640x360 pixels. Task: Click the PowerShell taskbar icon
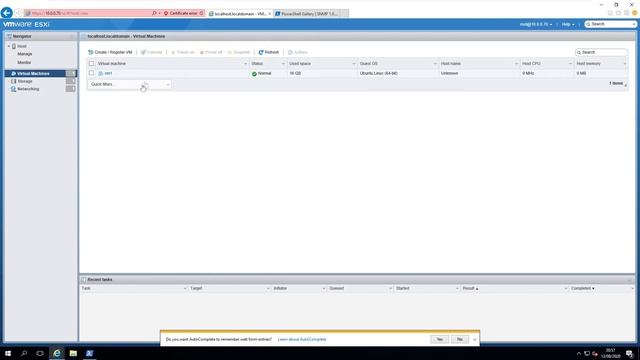click(x=89, y=353)
